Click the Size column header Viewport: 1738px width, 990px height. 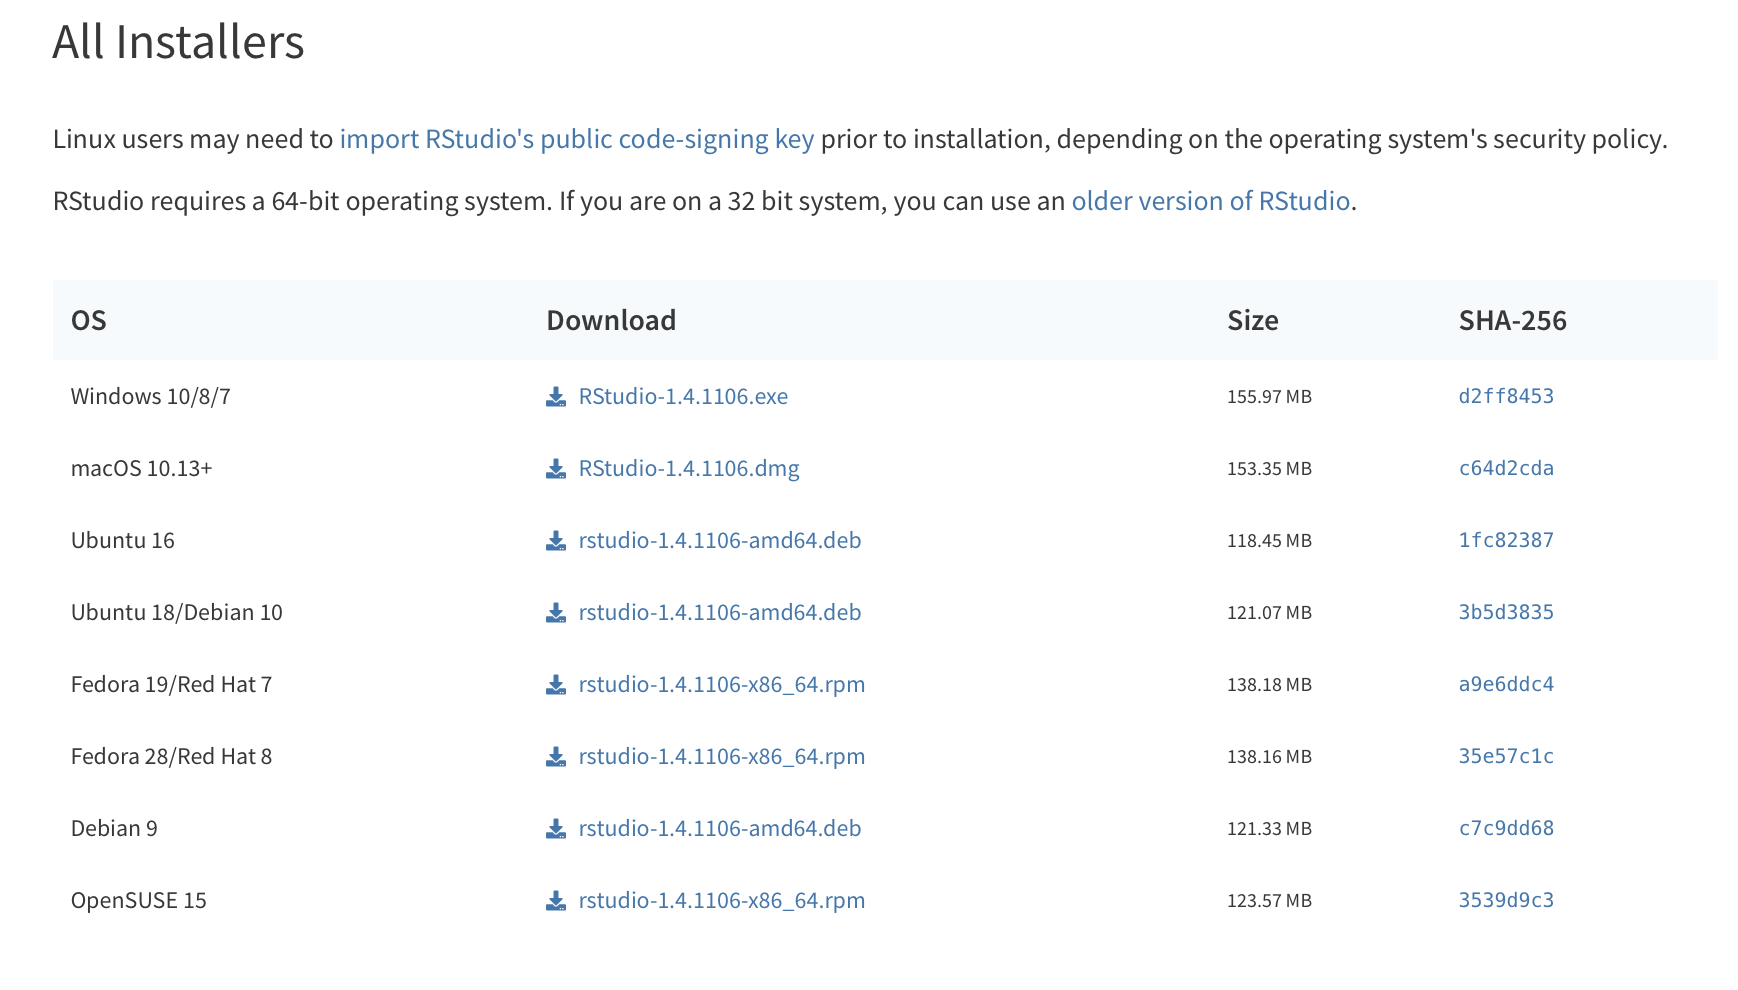pos(1253,320)
